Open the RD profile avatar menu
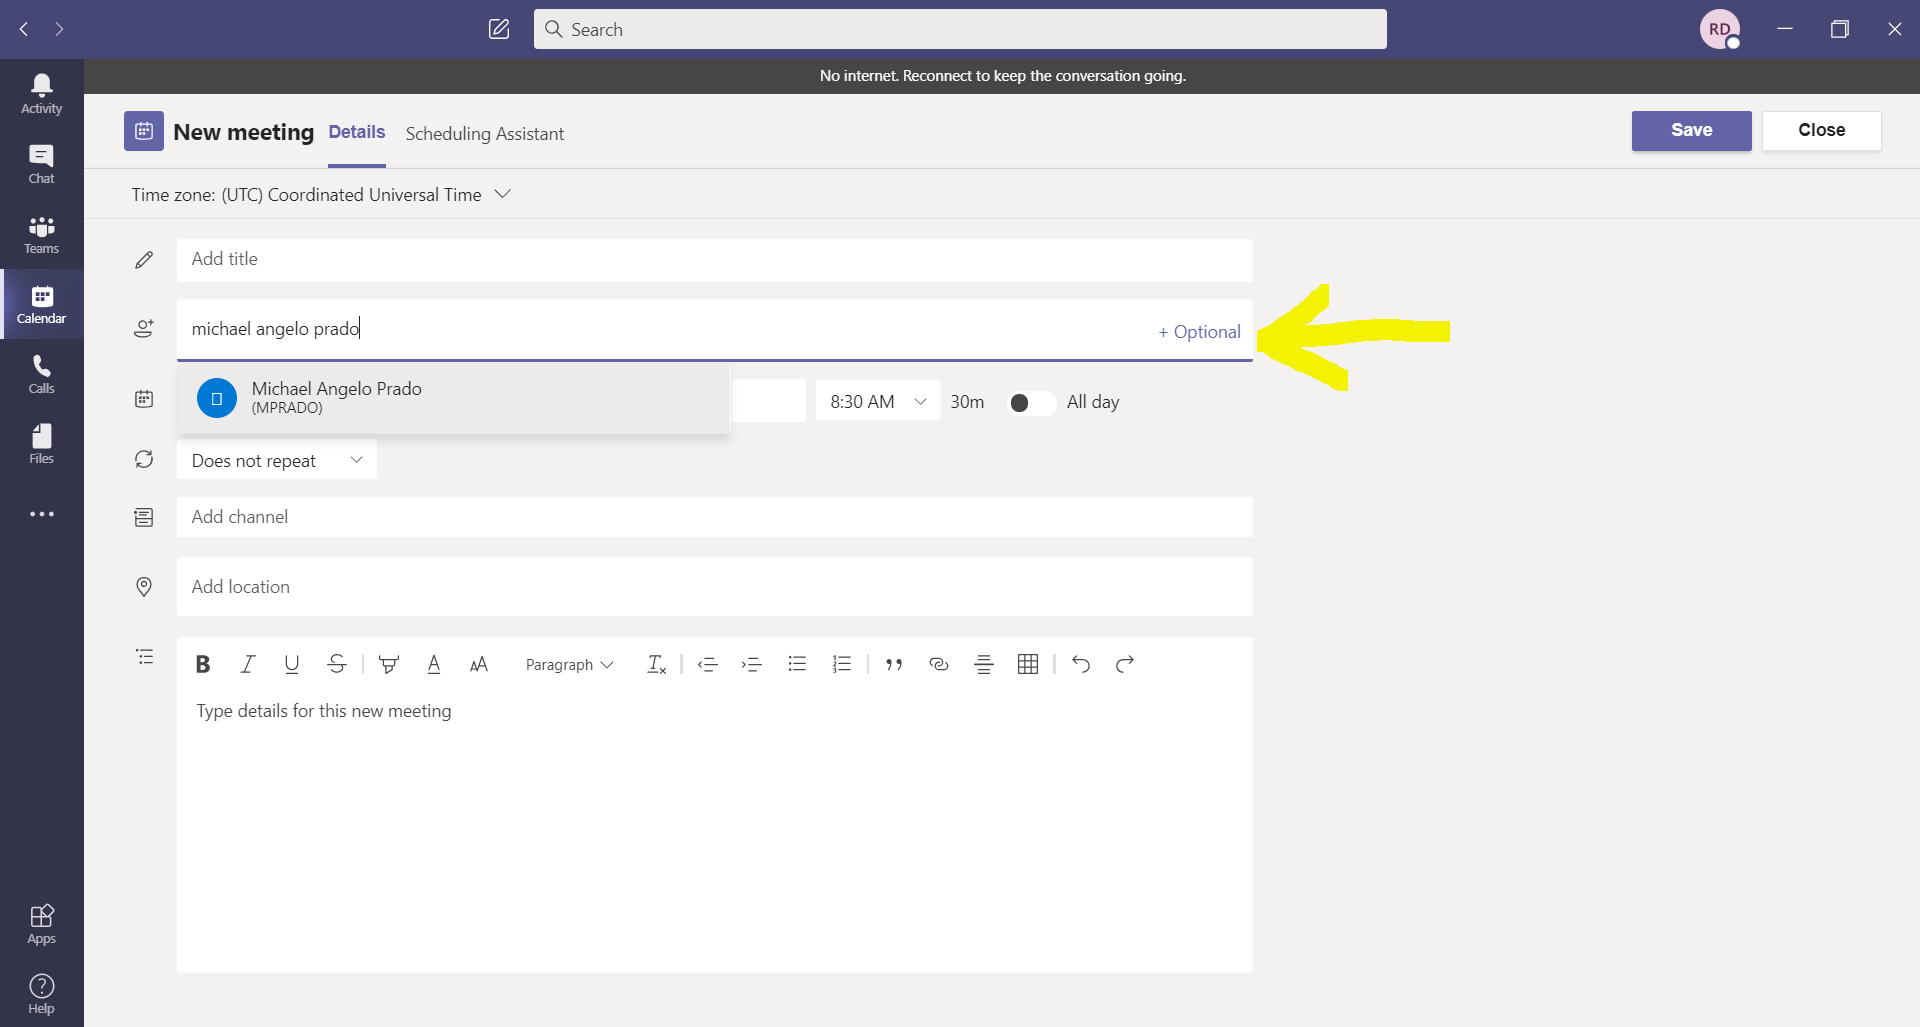The image size is (1920, 1027). tap(1719, 29)
